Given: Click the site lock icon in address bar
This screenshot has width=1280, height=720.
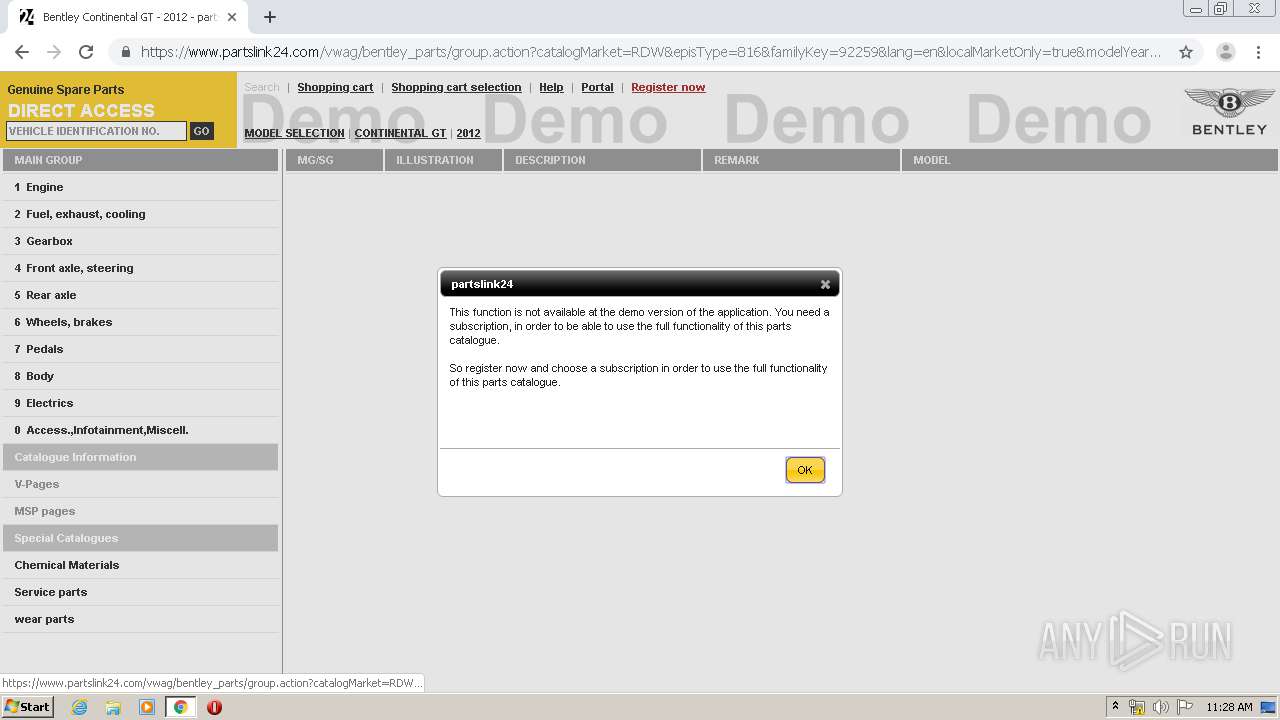Looking at the screenshot, I should coord(125,52).
